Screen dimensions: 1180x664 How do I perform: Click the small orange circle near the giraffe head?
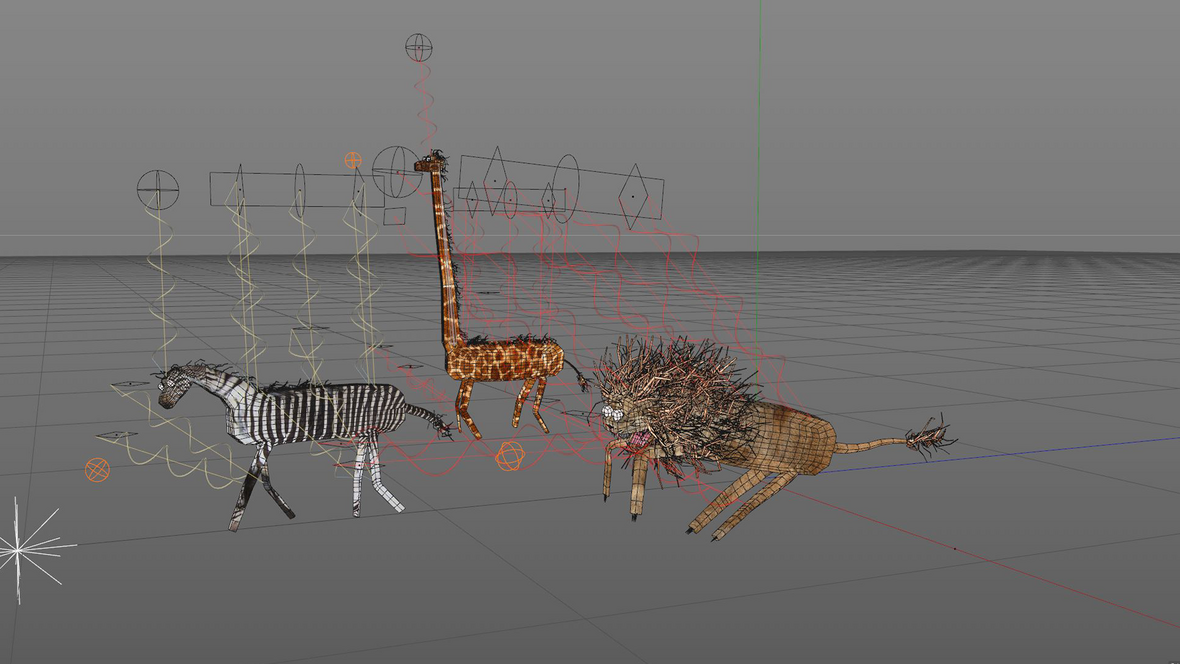point(353,159)
